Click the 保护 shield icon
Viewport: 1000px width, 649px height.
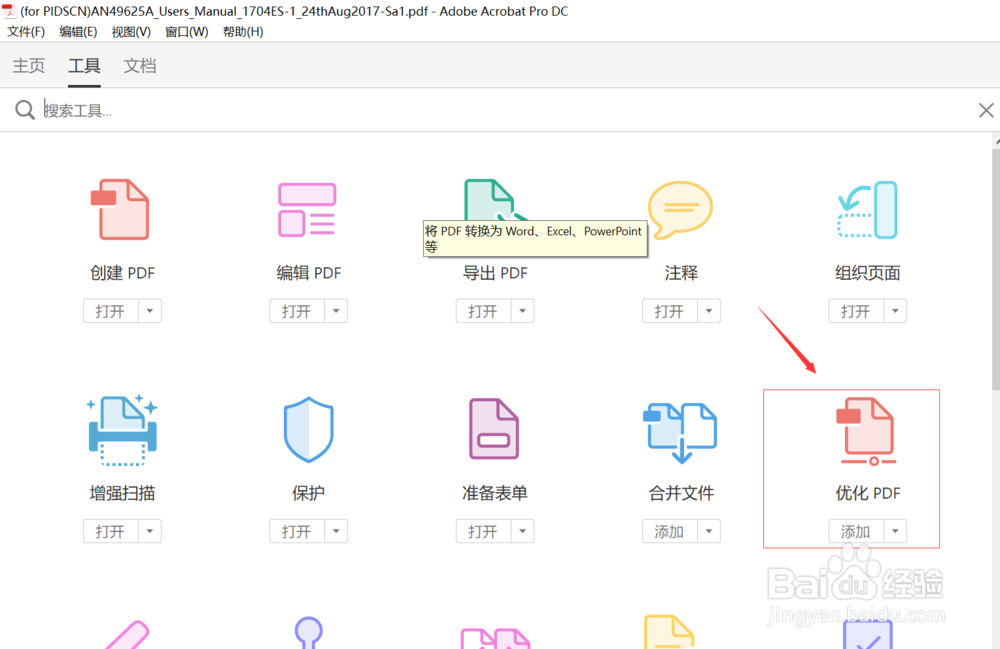(308, 429)
